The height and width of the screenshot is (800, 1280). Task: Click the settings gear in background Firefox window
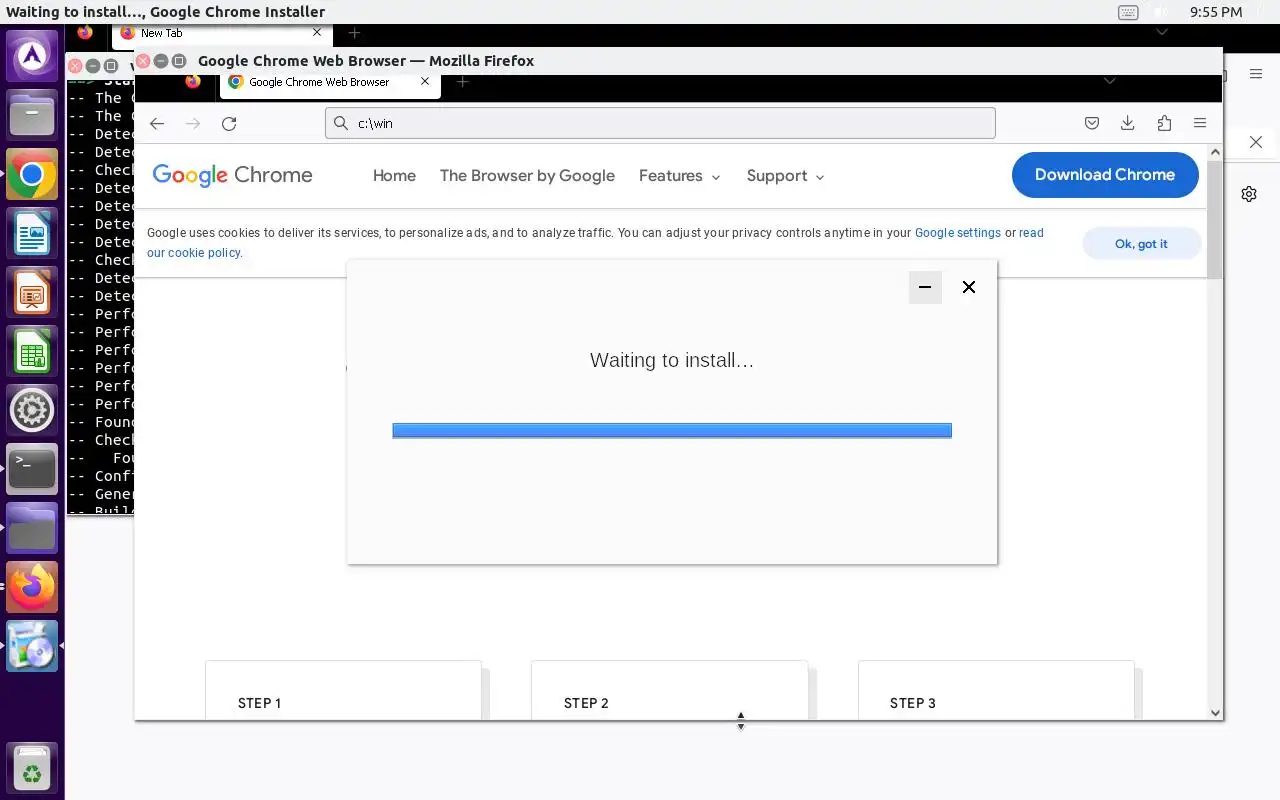[1249, 194]
